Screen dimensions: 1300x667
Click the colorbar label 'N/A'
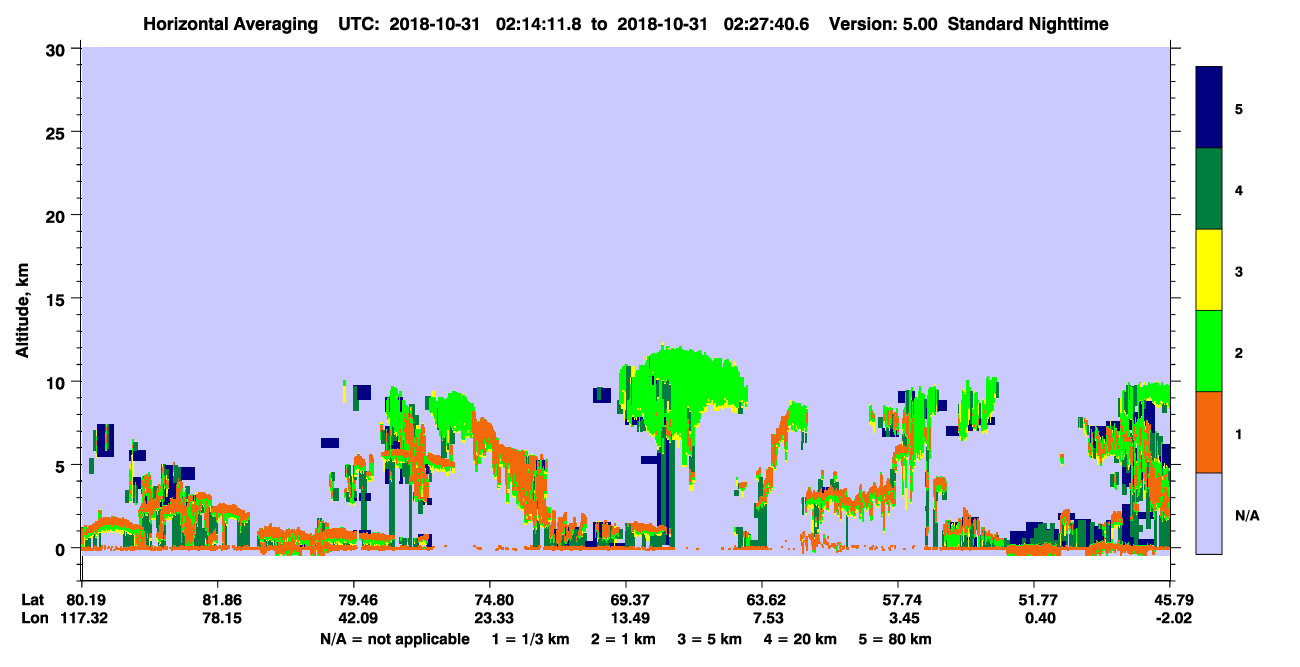[1246, 516]
